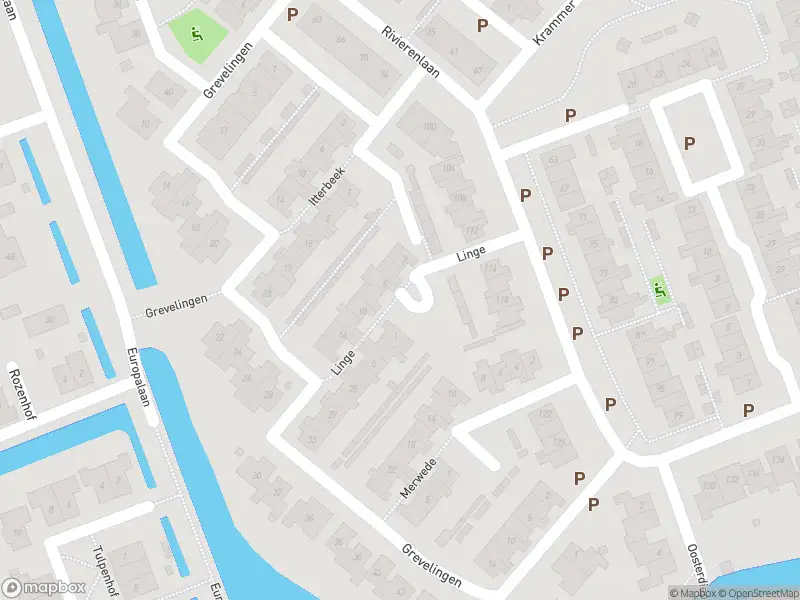800x600 pixels.
Task: Click the Tulpenhof street label
Action: 106,570
